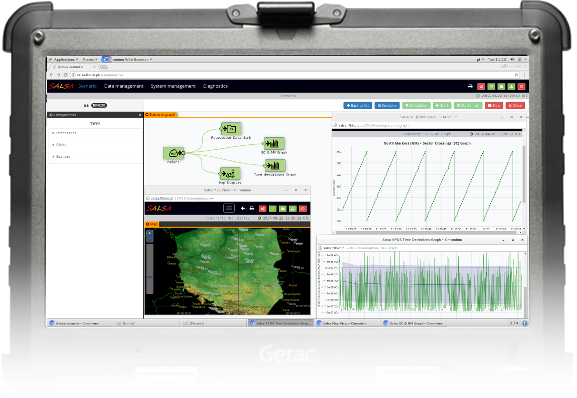
Task: Click the map zoom slider track
Action: (150, 269)
